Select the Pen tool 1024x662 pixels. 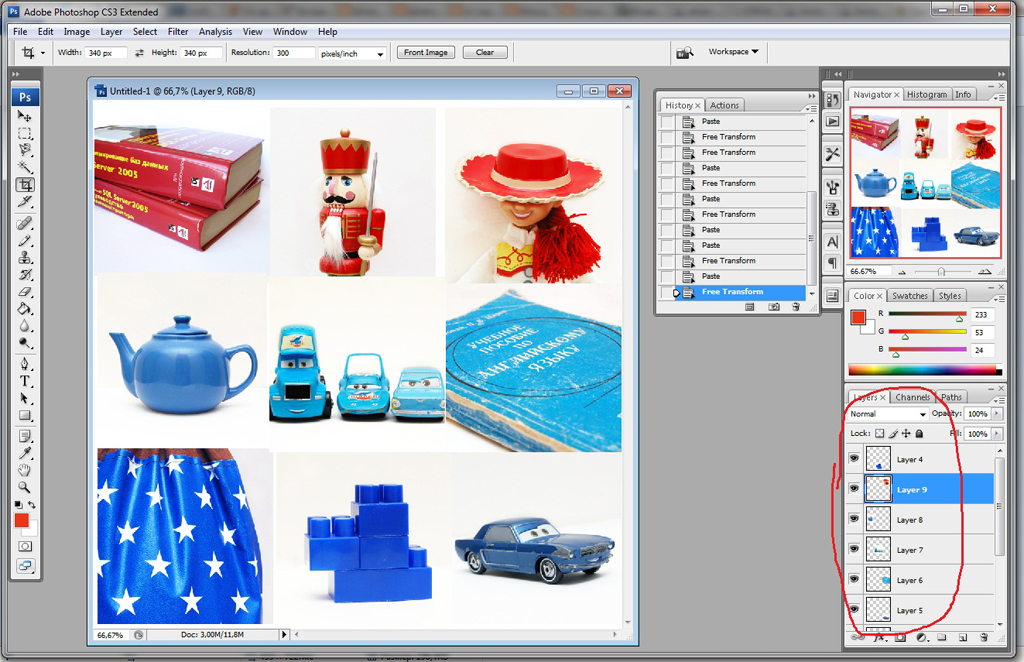coord(24,364)
